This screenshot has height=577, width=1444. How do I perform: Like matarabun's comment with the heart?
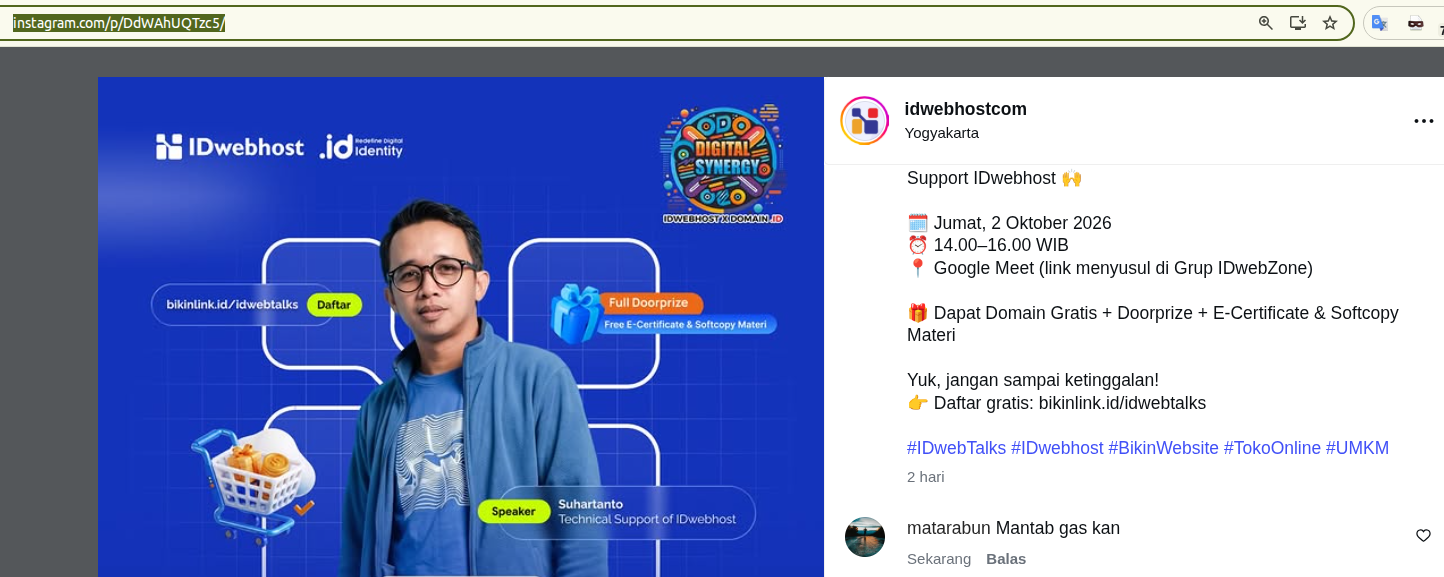(x=1423, y=536)
